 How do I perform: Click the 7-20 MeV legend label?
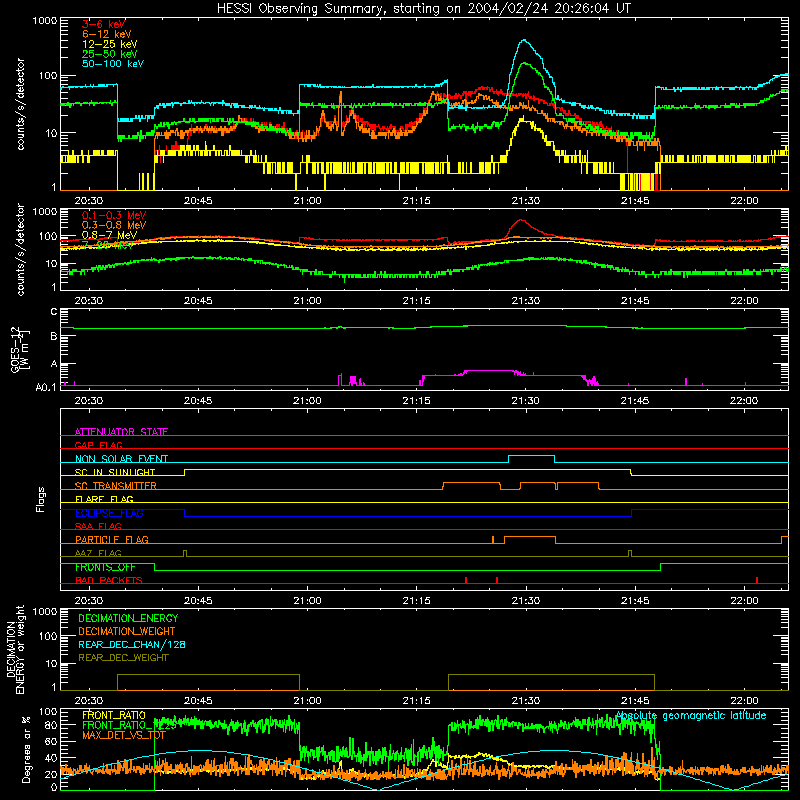tap(108, 245)
